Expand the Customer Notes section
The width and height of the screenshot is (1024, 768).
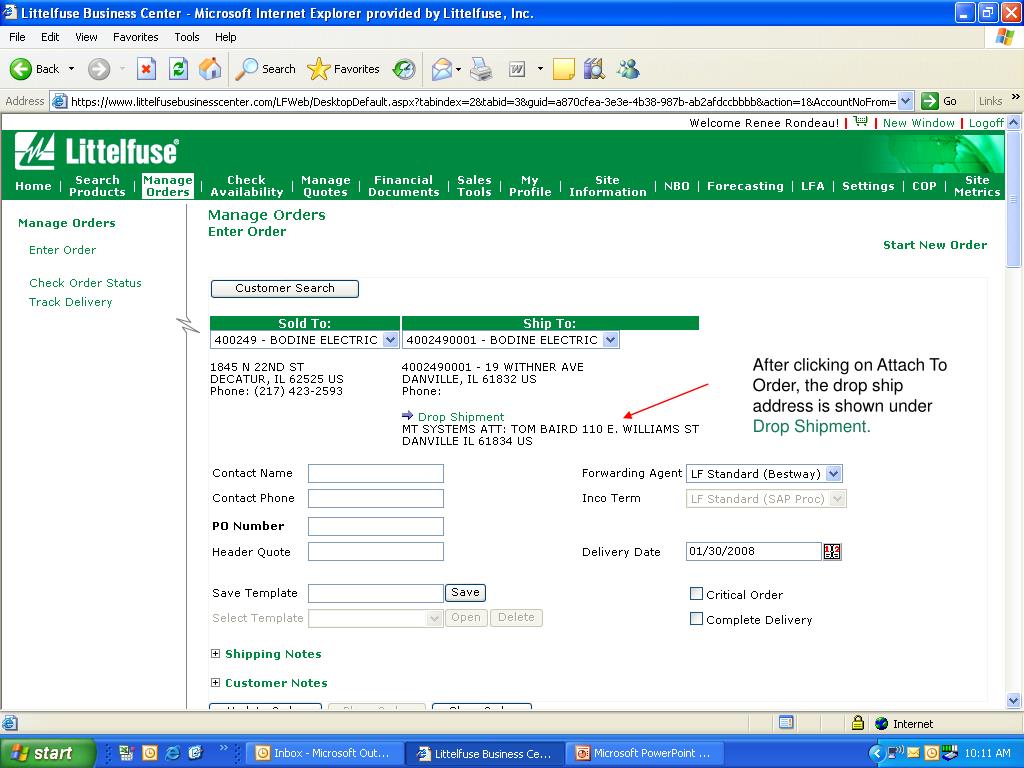tap(216, 682)
